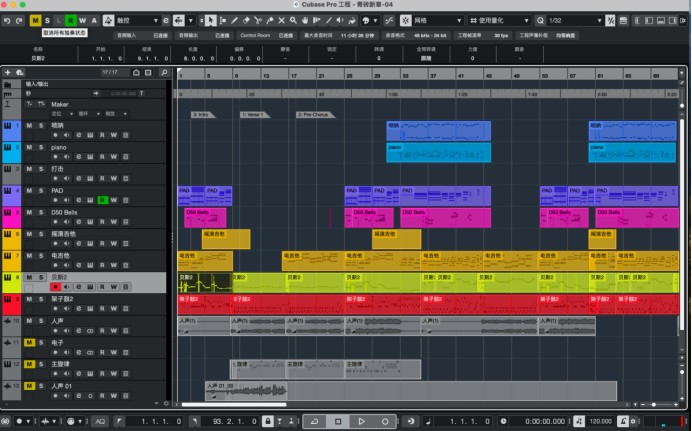Screen dimensions: 692x431
Task: Open the 网格 snap type dropdown
Action: pos(438,20)
